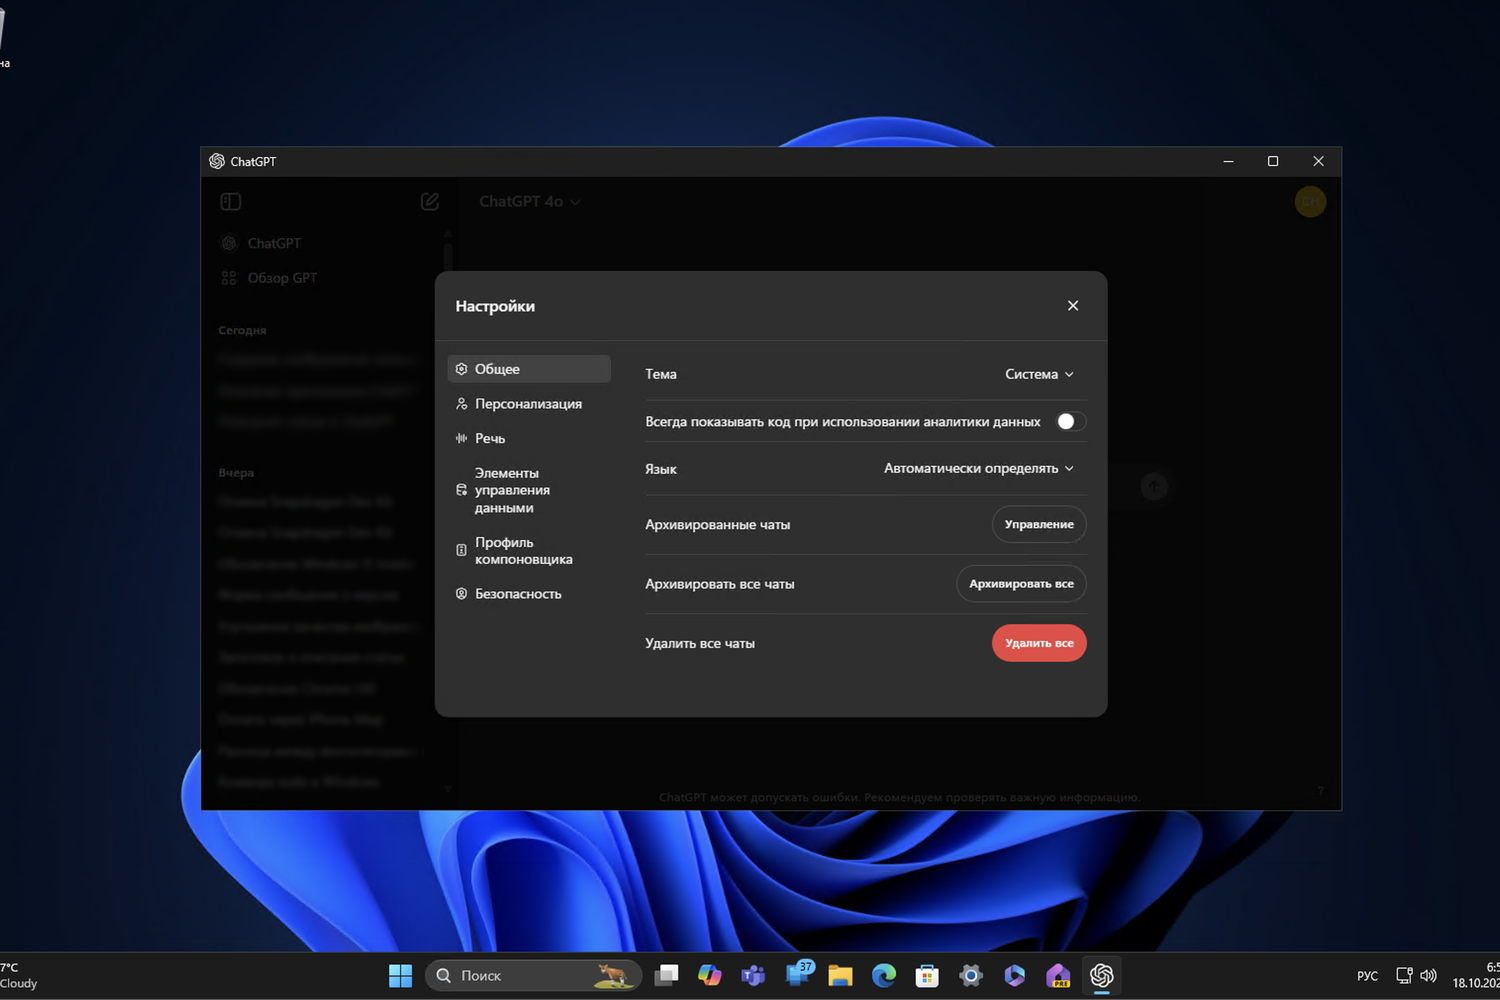Viewport: 1500px width, 1000px height.
Task: Close the ChatGPT application window
Action: (x=1318, y=162)
